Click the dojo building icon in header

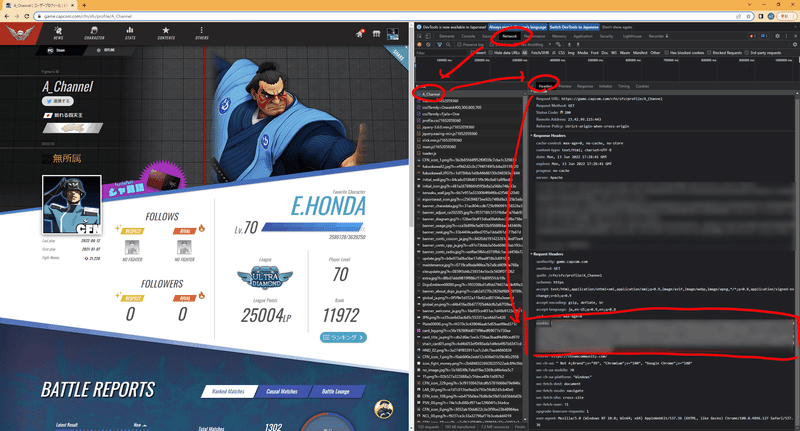point(377,34)
